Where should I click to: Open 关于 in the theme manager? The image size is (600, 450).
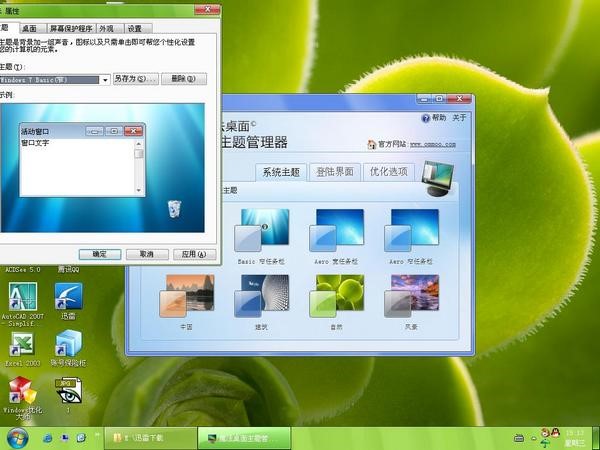click(x=459, y=117)
